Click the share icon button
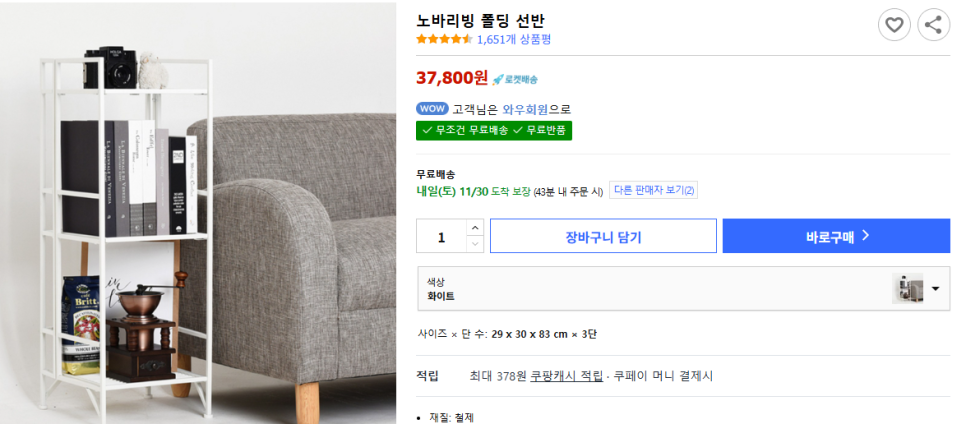The width and height of the screenshot is (966, 424). click(x=933, y=25)
